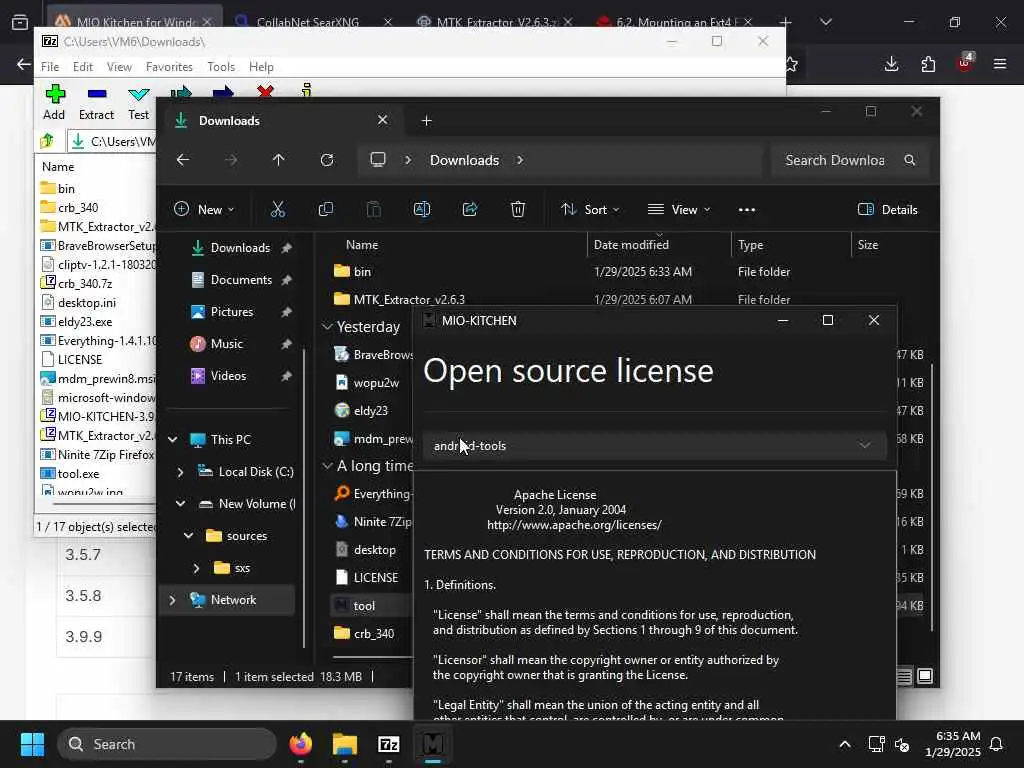Screen dimensions: 1024x768
Task: Expand the Network tree node
Action: pyautogui.click(x=172, y=600)
